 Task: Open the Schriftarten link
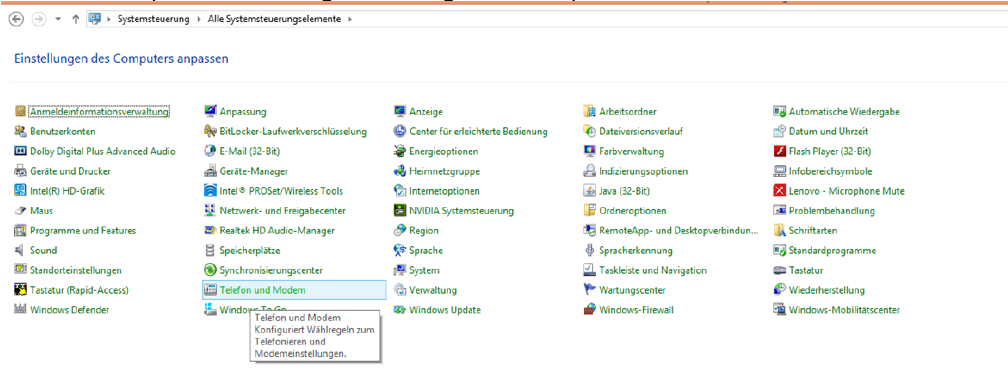(x=813, y=230)
